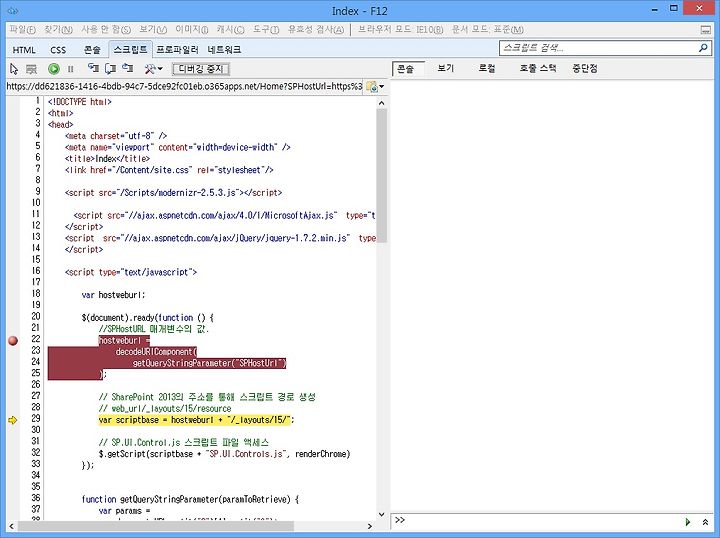
Task: Click the modernizr-2.5.3.js script line
Action: point(174,193)
